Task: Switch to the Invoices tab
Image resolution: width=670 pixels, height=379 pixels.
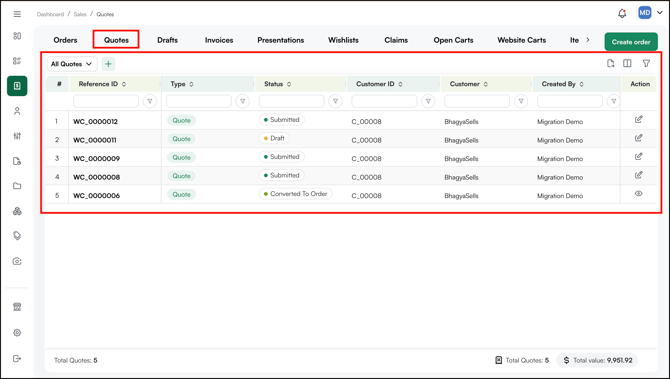Action: pos(219,40)
